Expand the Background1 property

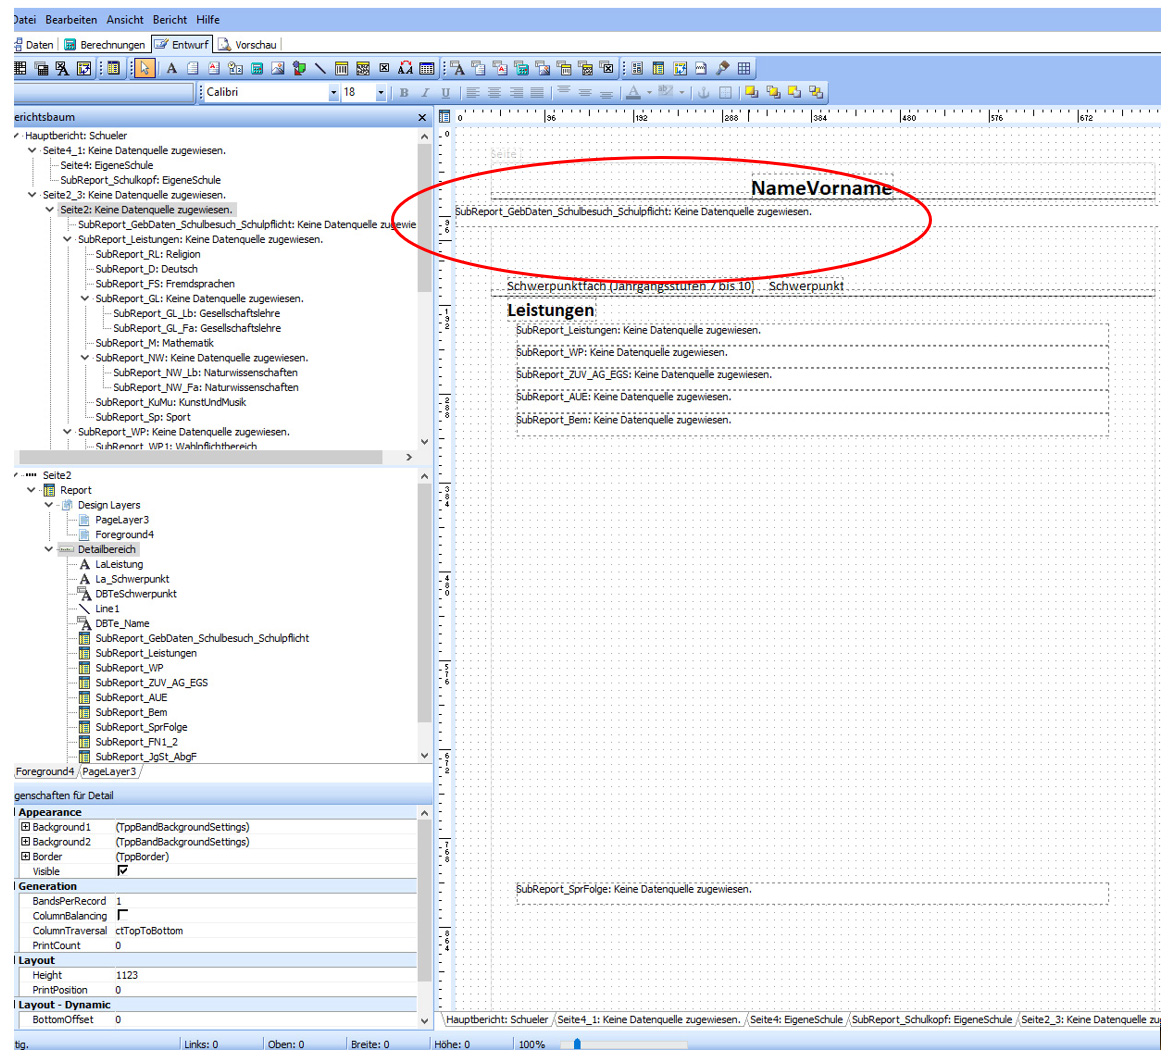[x=25, y=827]
